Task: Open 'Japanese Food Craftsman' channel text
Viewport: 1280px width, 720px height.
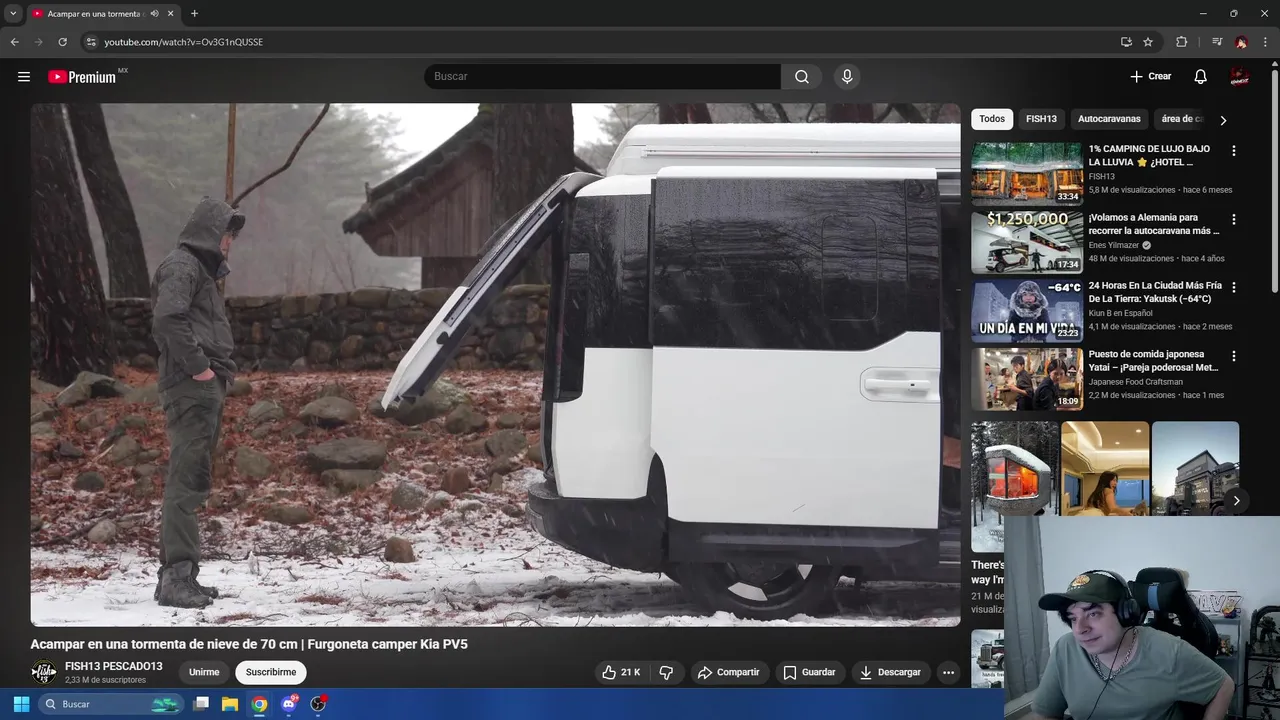Action: (x=1136, y=382)
